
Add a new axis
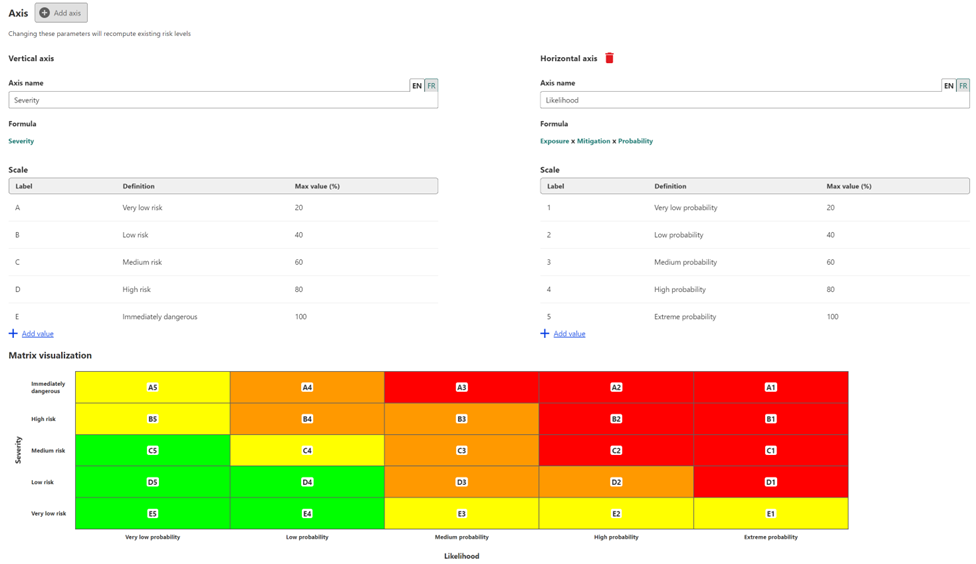[61, 12]
